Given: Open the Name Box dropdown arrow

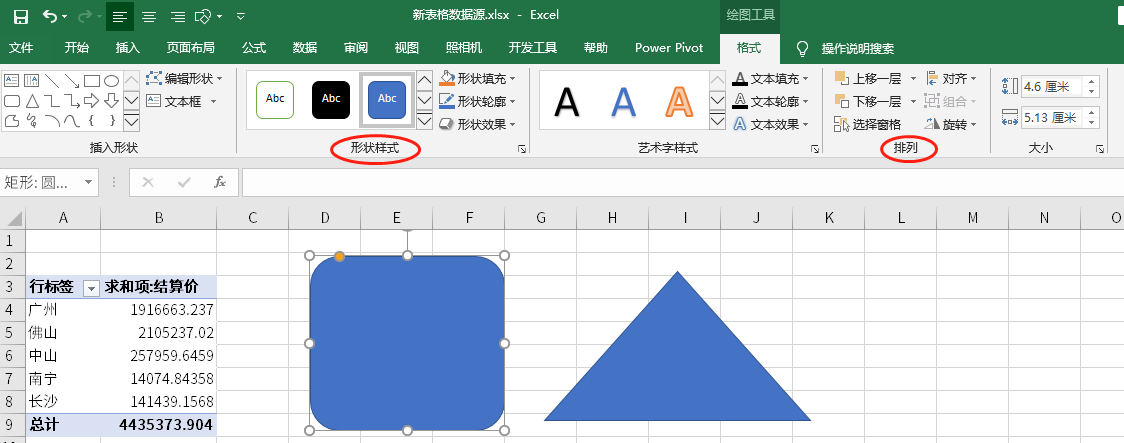Looking at the screenshot, I should tap(89, 182).
